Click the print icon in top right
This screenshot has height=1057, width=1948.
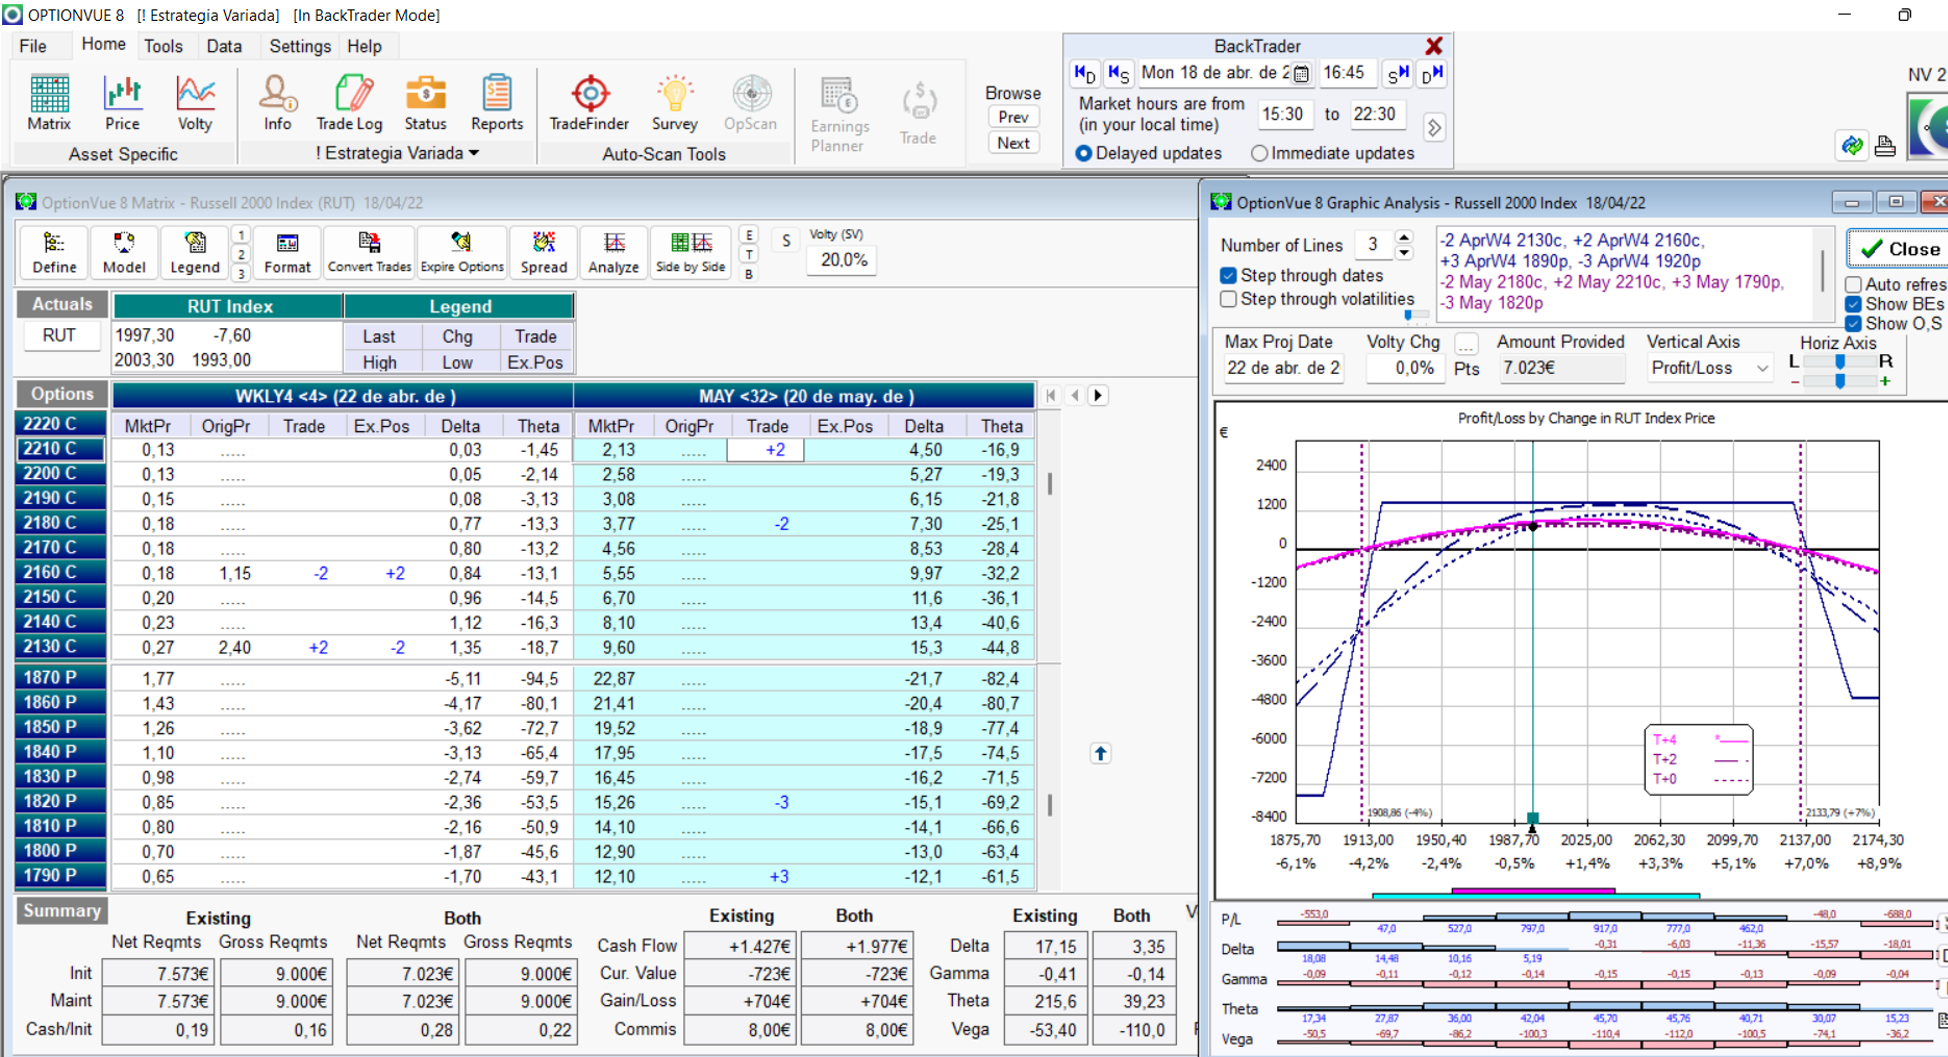pos(1885,146)
